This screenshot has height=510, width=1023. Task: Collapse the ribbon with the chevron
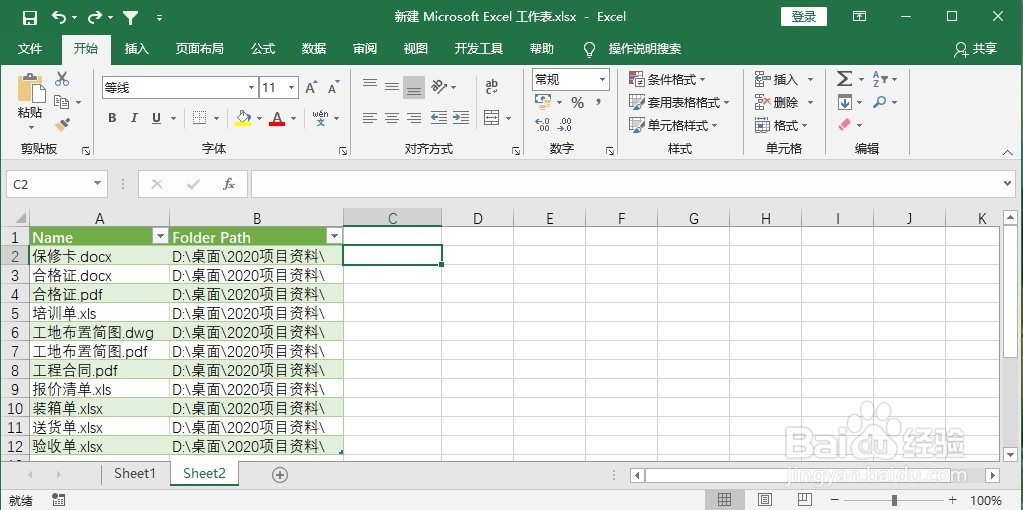(x=1007, y=151)
